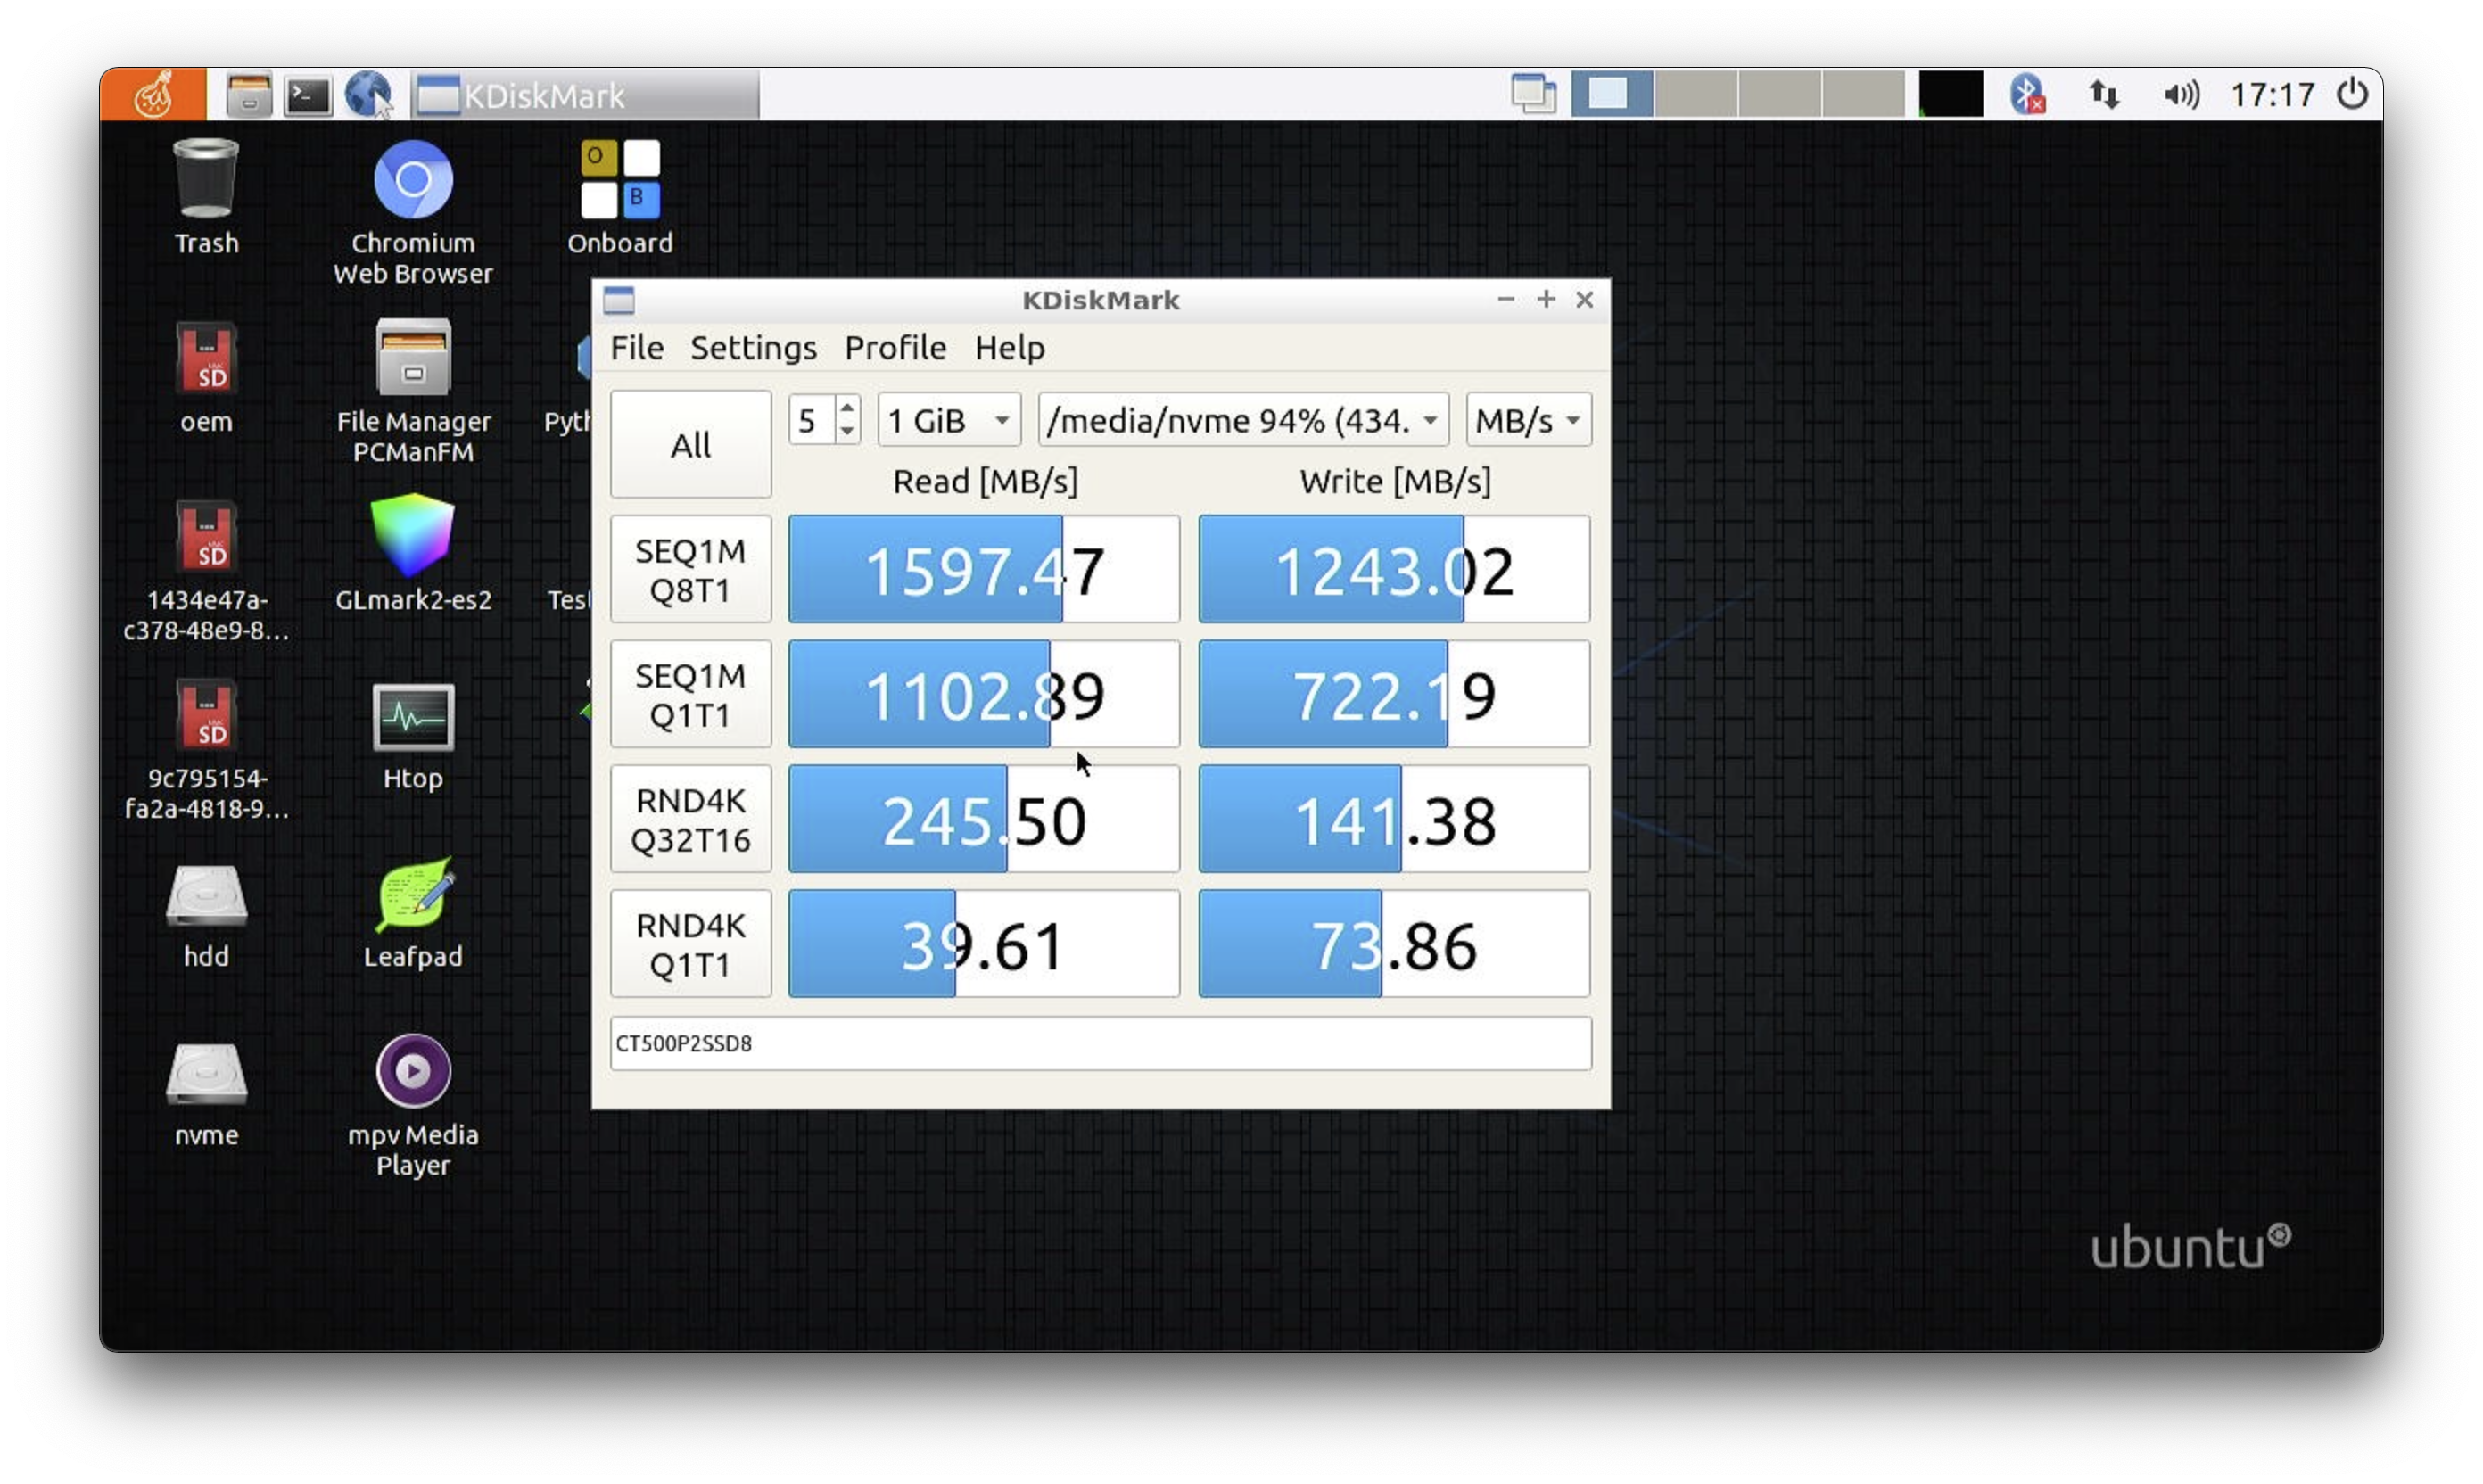2483x1484 pixels.
Task: Run the RND4K Q1T1 test
Action: tap(690, 944)
